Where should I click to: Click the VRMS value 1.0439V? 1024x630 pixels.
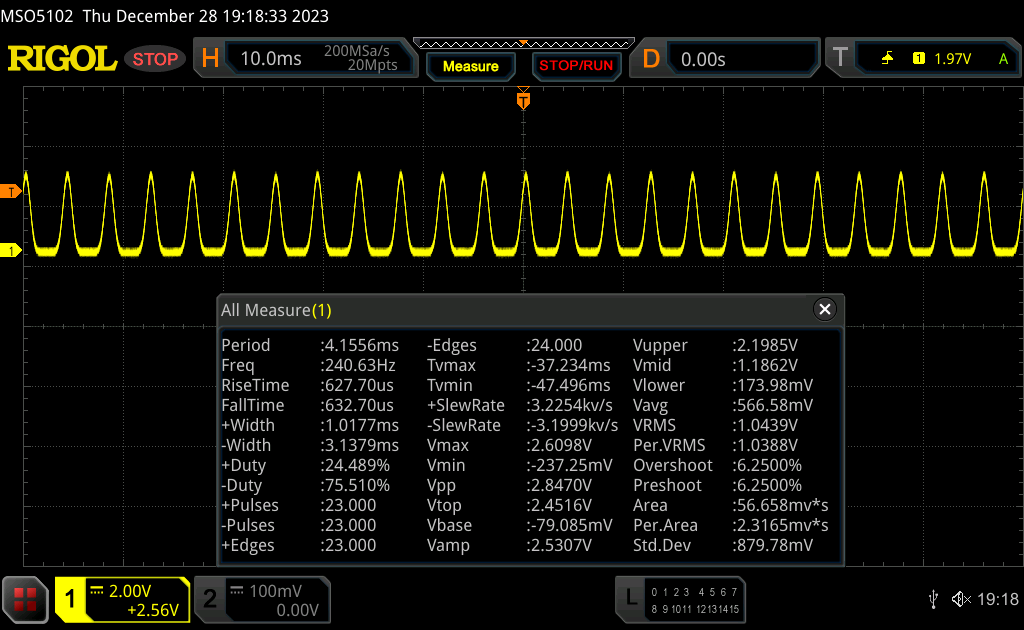click(x=765, y=425)
